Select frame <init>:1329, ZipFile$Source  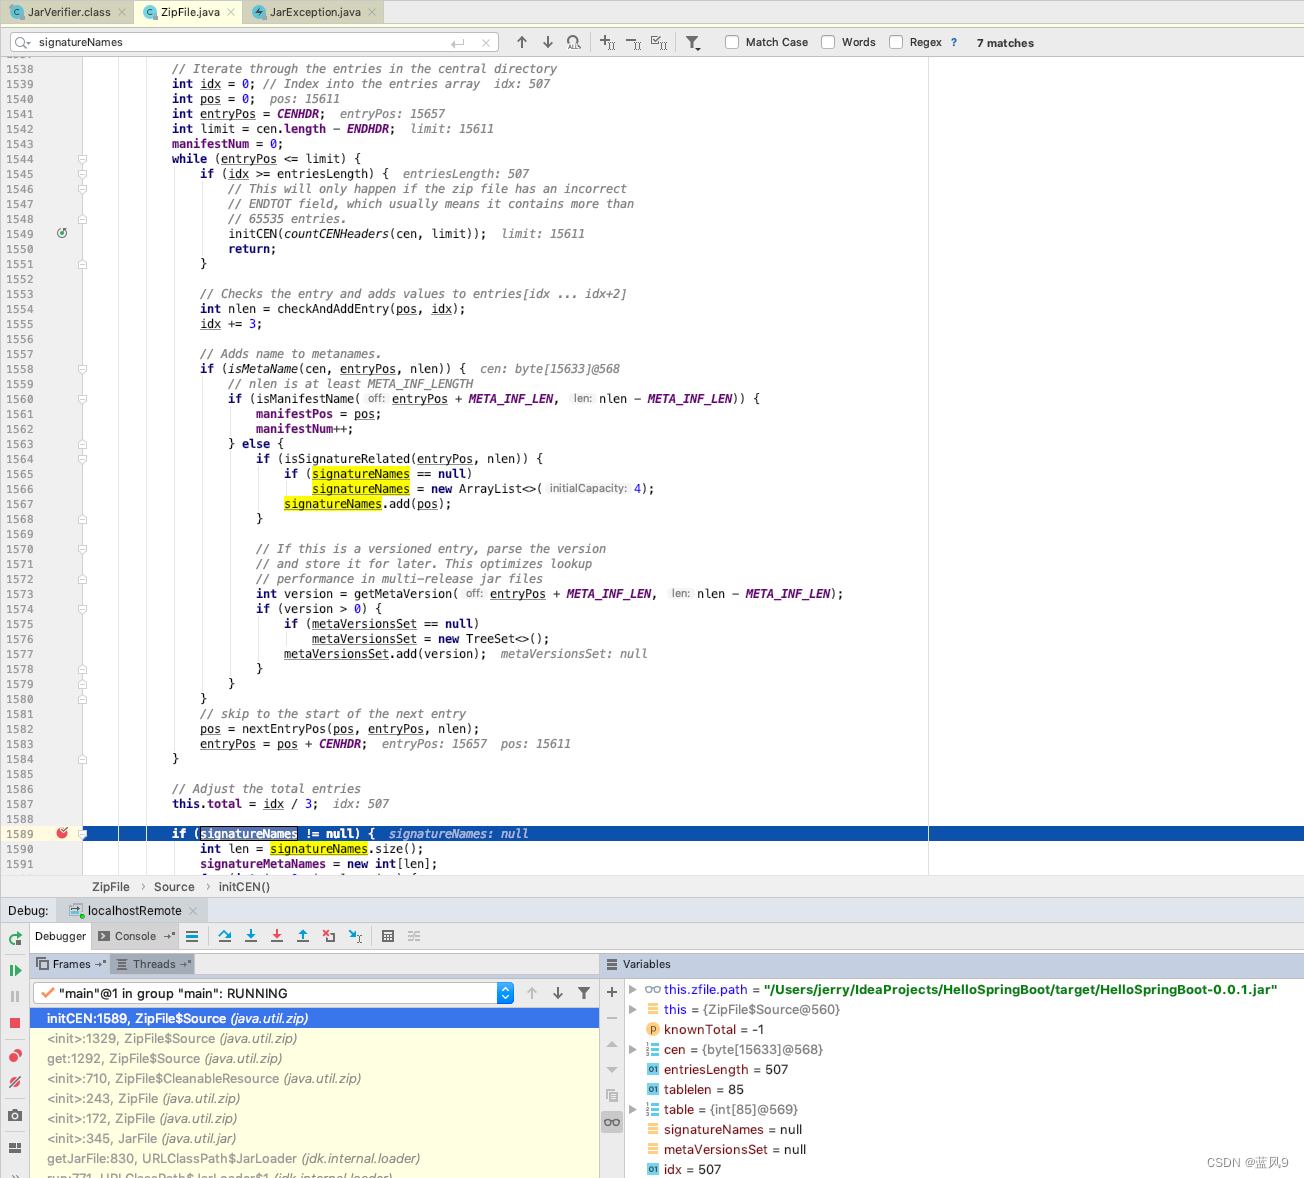tap(314, 1038)
